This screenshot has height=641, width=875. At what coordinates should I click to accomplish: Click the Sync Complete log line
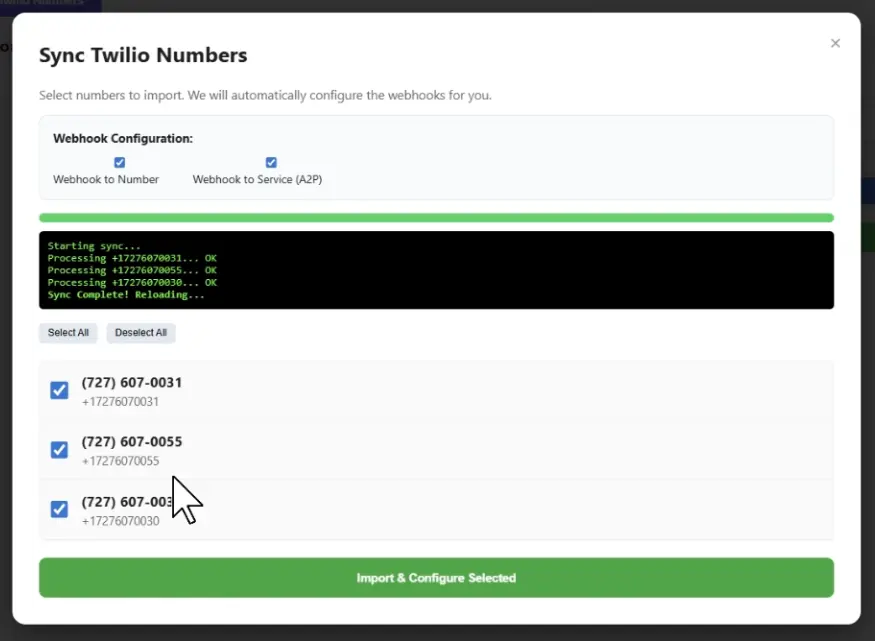117,294
